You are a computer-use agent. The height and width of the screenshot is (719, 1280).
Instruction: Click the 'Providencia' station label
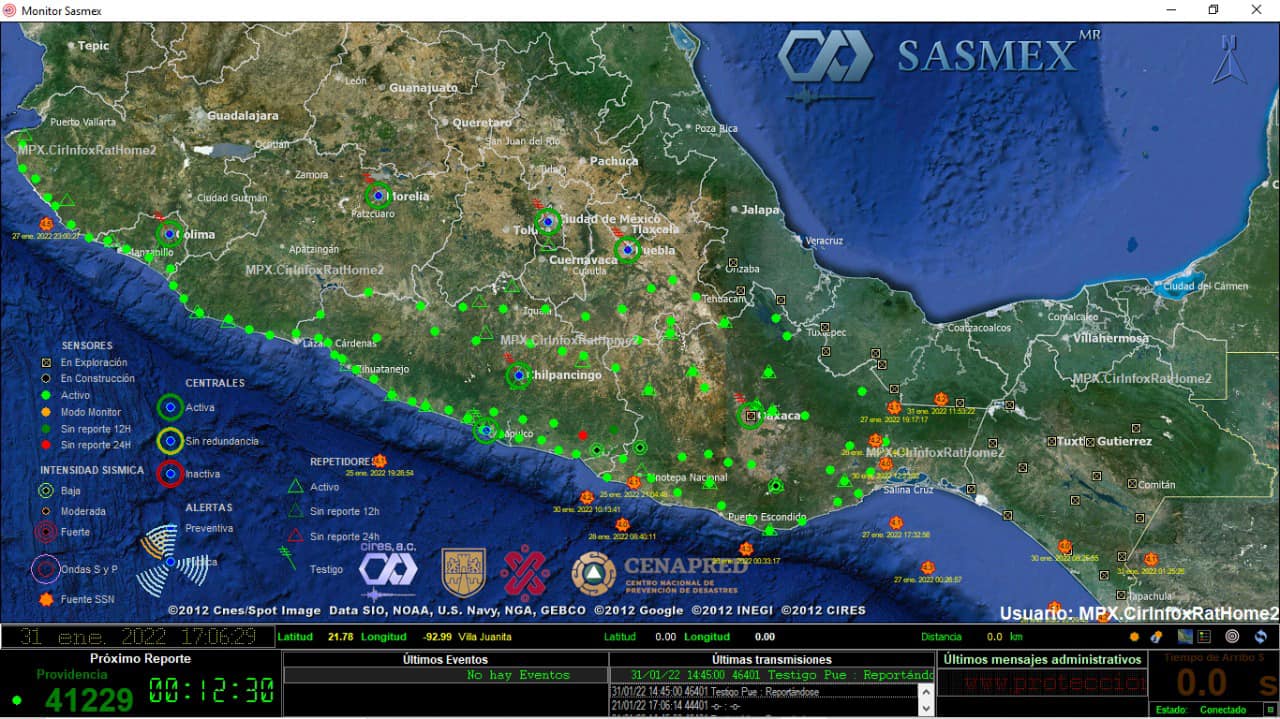coord(71,675)
